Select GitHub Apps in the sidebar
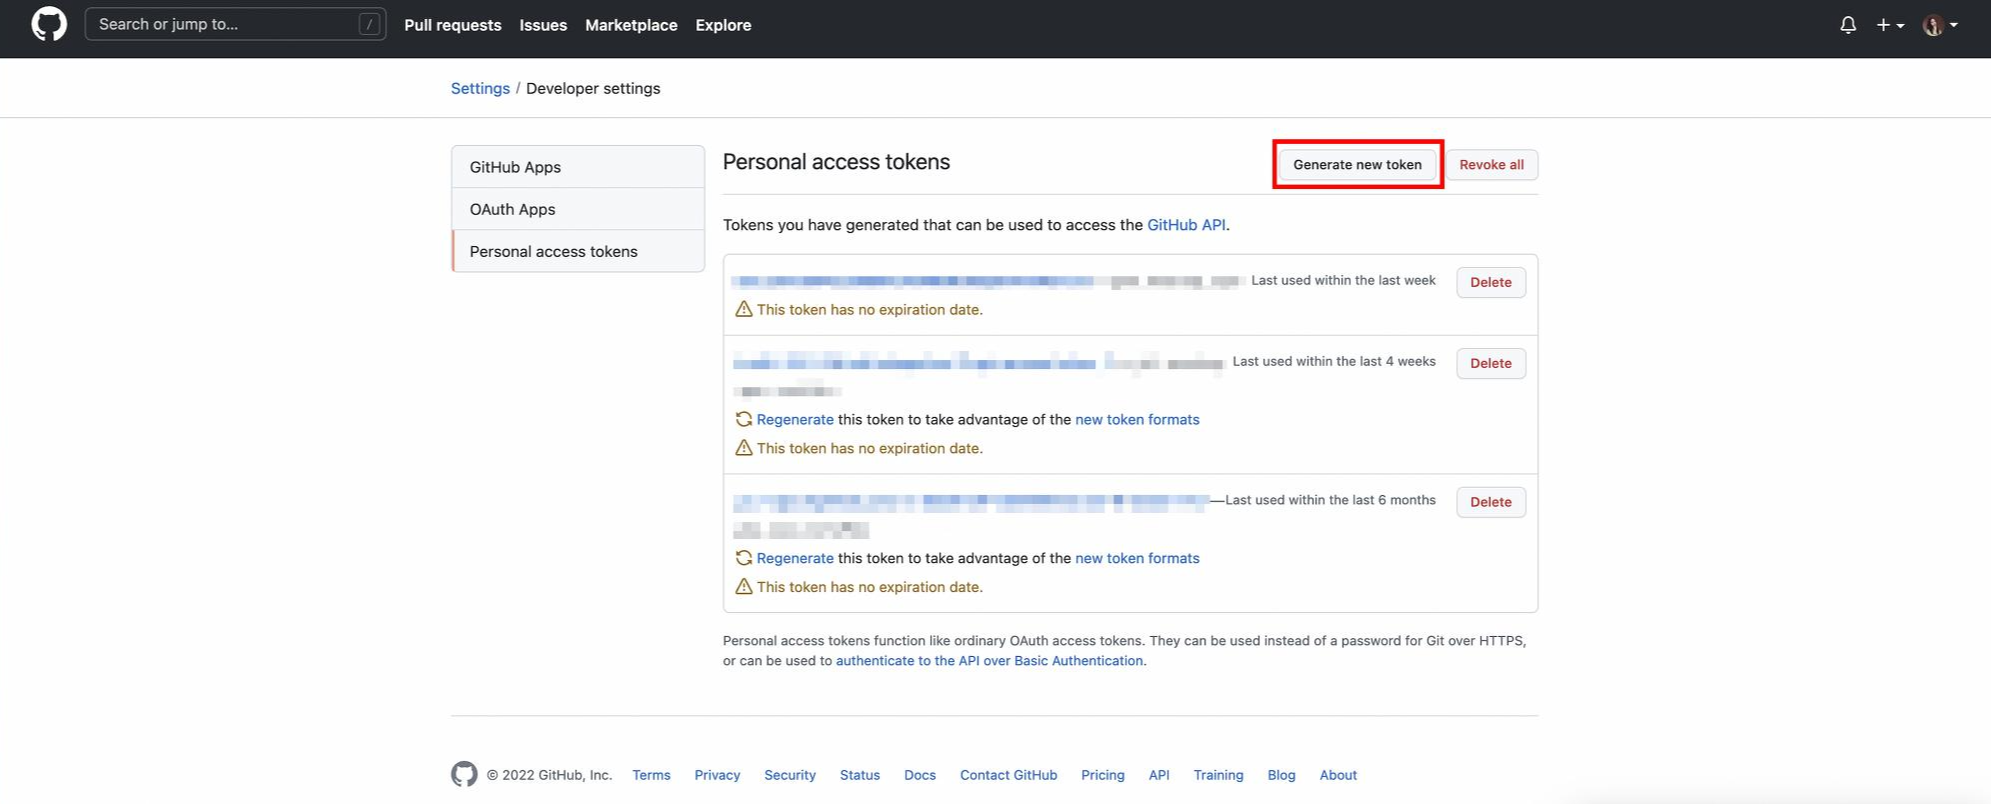 pos(578,167)
